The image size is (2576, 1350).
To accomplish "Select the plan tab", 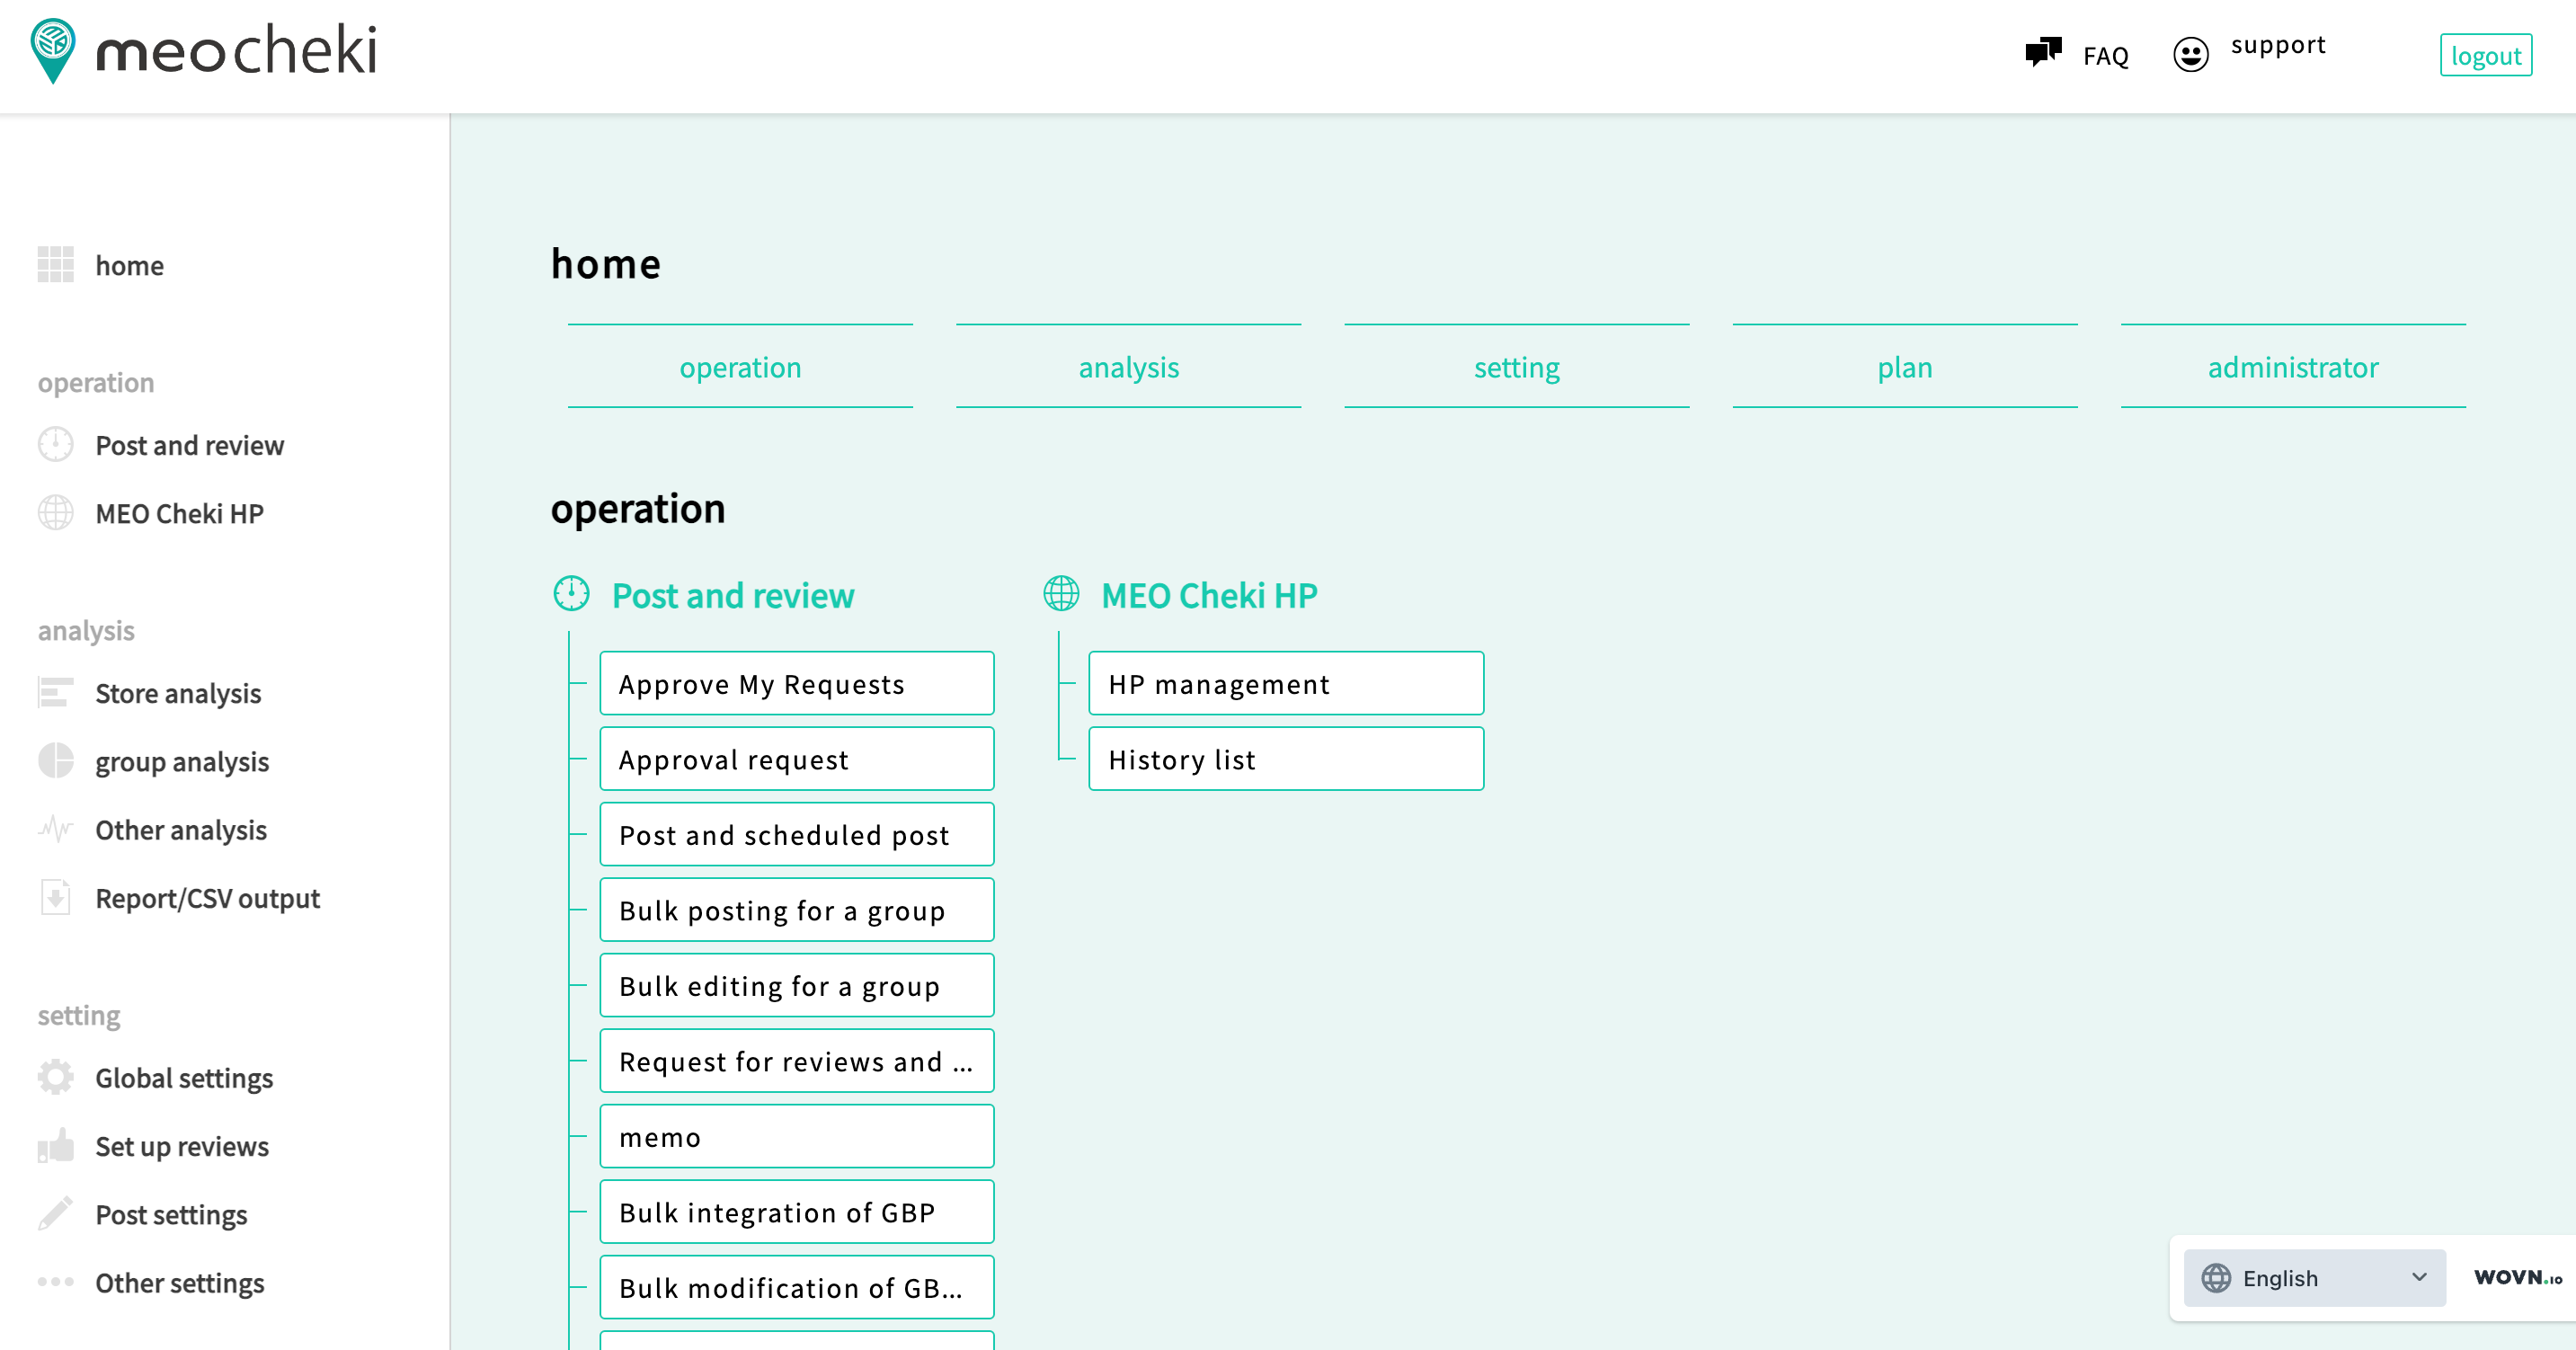I will coord(1904,367).
